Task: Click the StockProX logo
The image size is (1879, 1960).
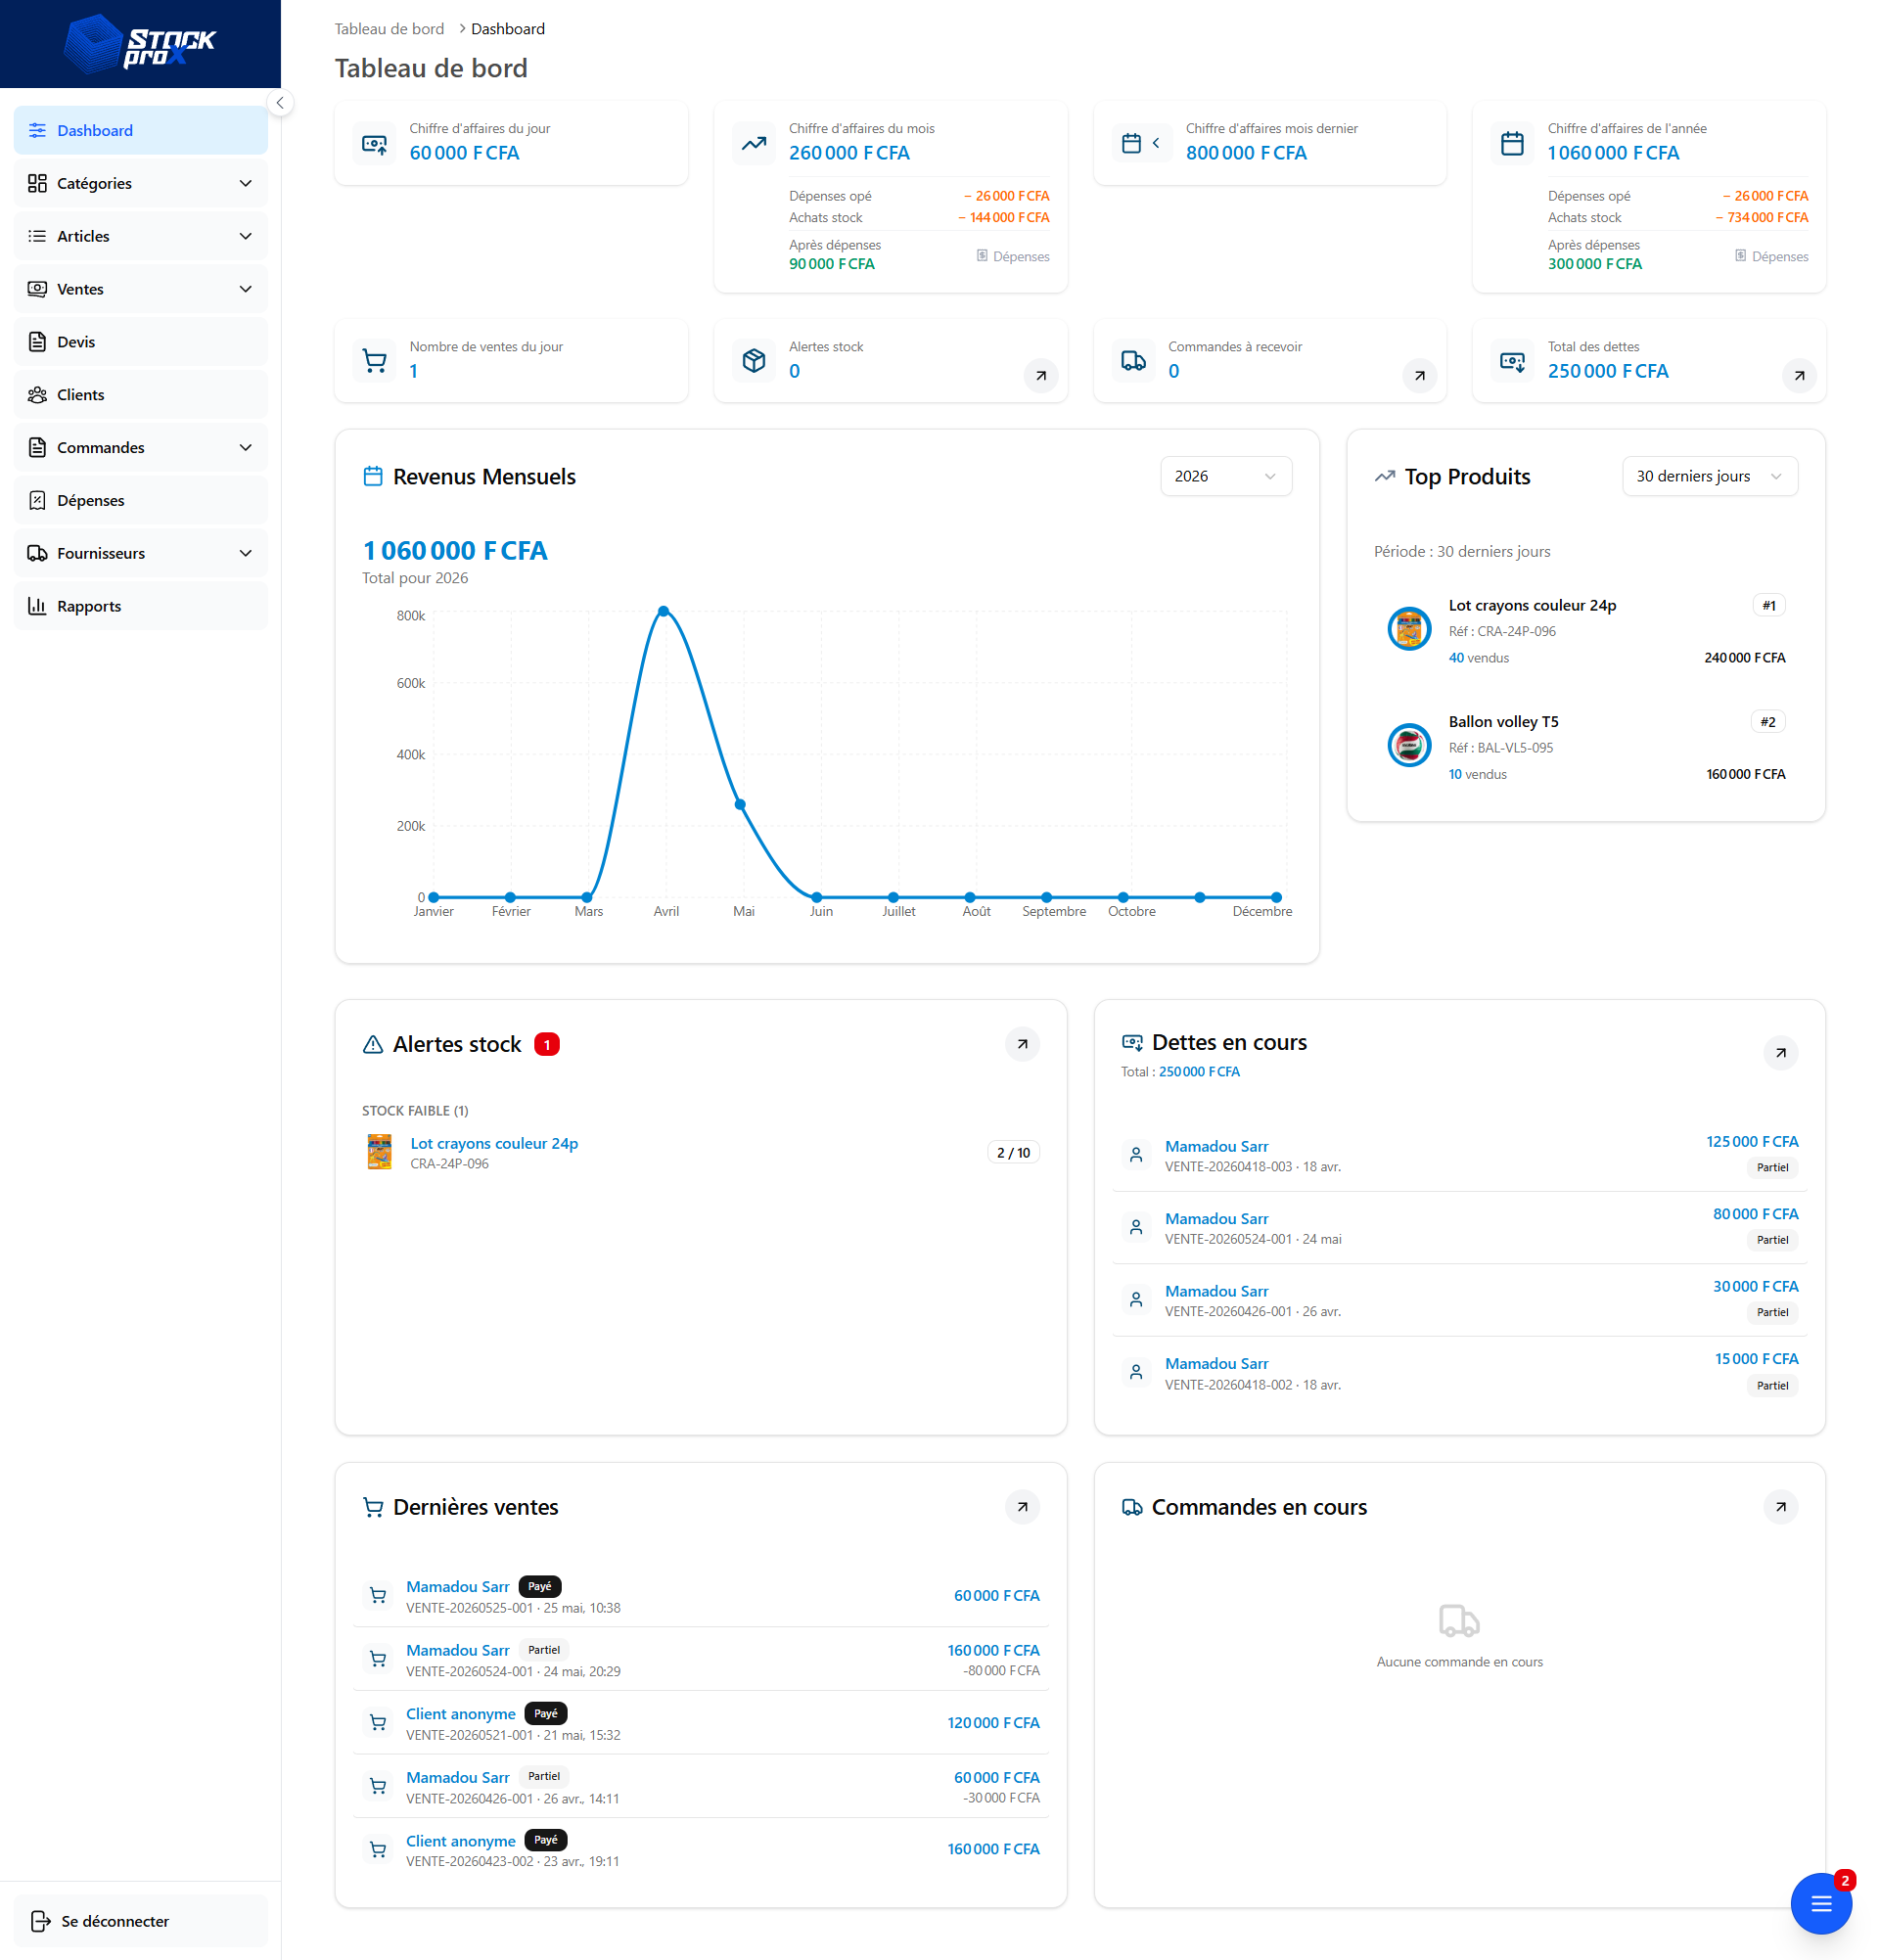Action: (x=140, y=44)
